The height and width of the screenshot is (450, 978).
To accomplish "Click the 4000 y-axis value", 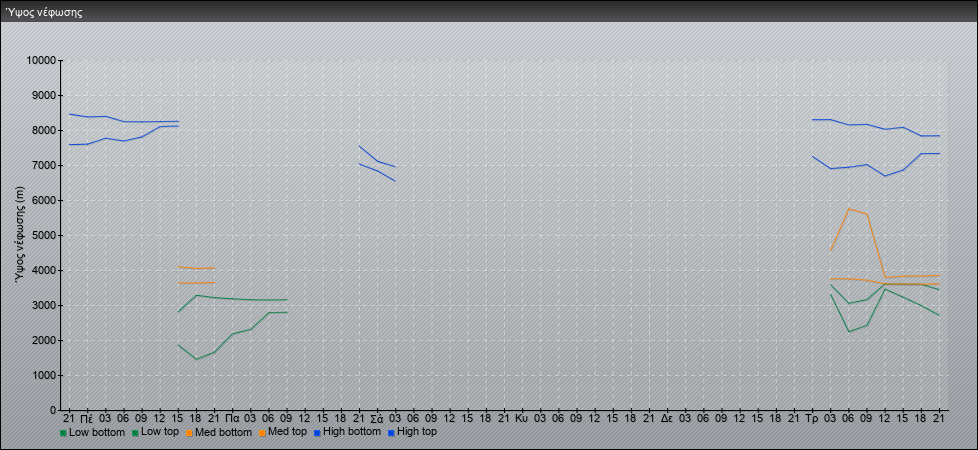I will [44, 270].
